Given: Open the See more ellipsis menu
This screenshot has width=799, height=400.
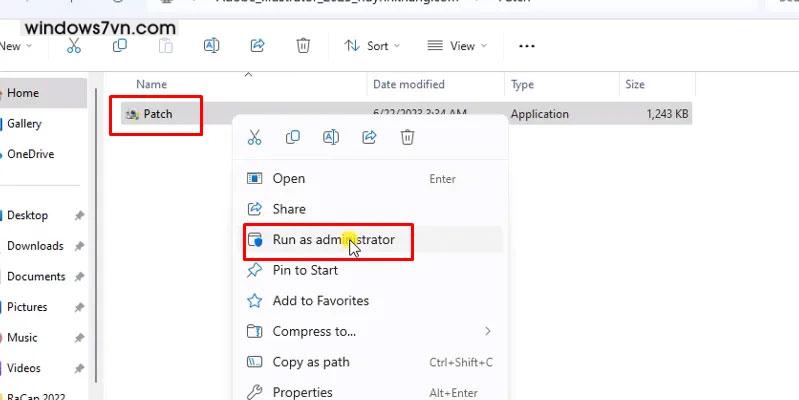Looking at the screenshot, I should (527, 46).
